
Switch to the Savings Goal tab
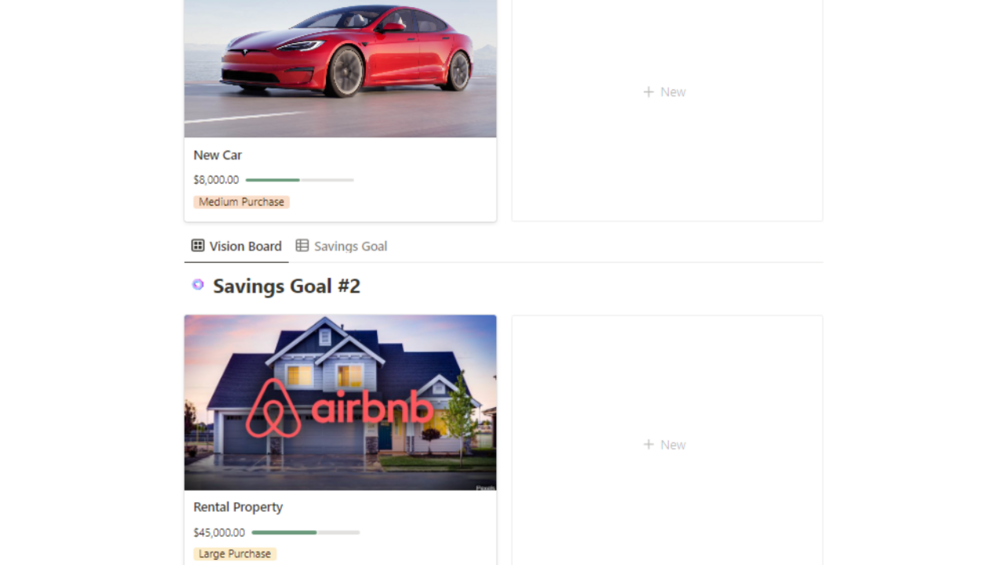(x=342, y=246)
